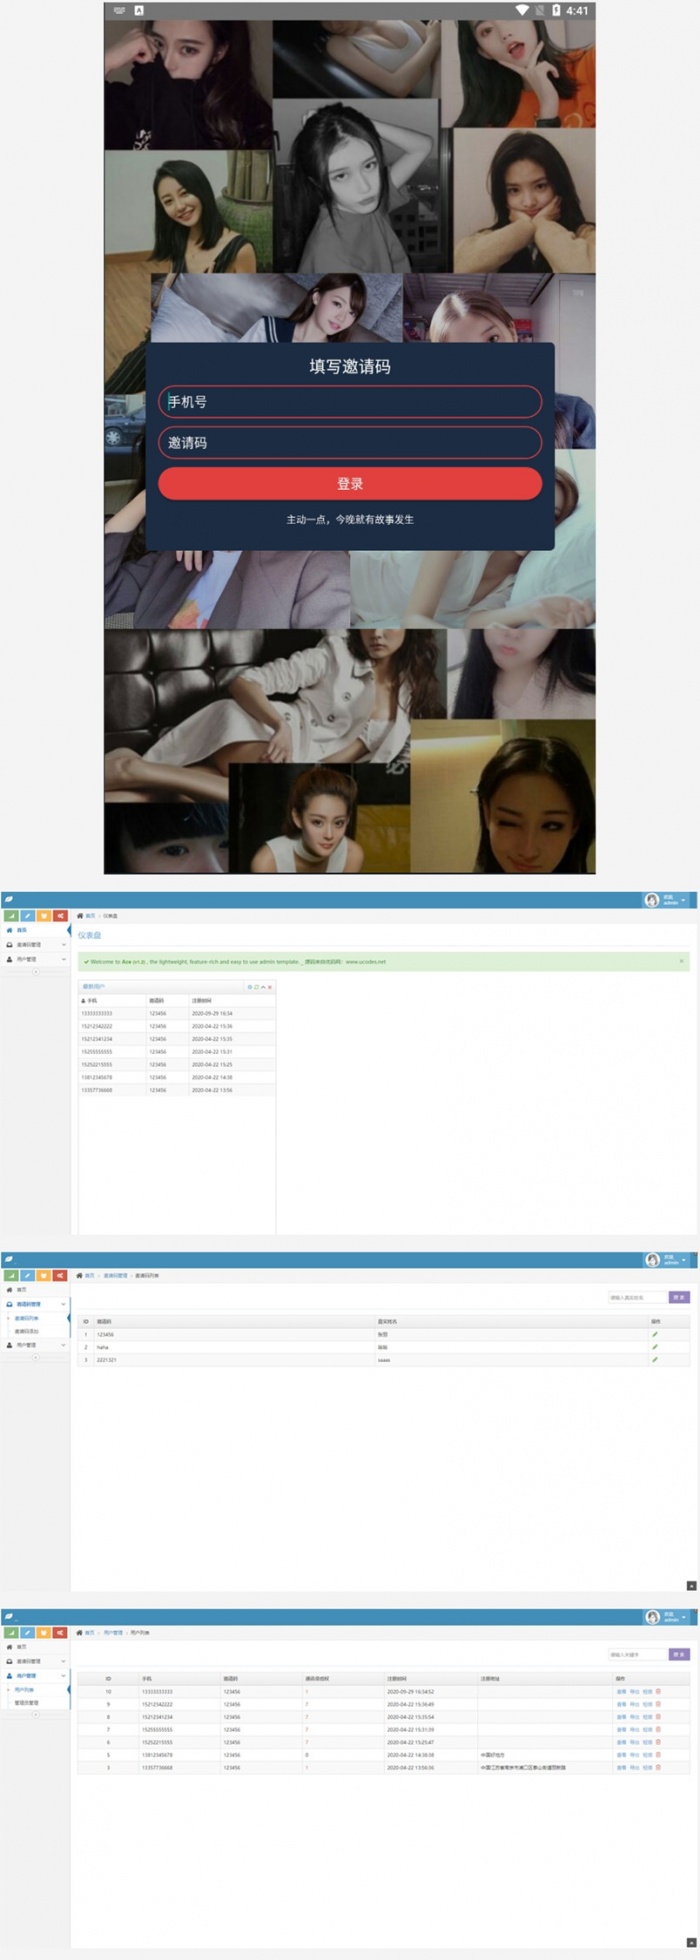Click refresh icon on 最新用户 widget
Screen dimensions: 700x1960
click(x=256, y=987)
